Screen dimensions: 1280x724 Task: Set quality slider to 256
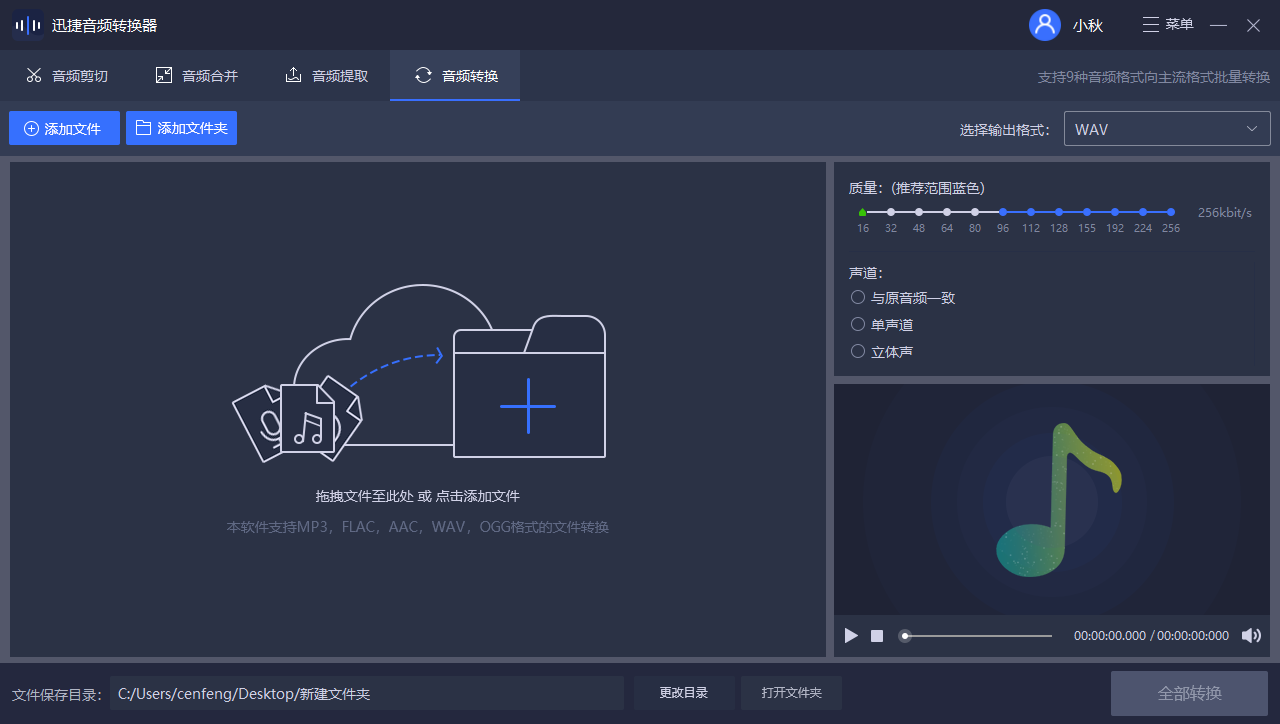click(1171, 212)
